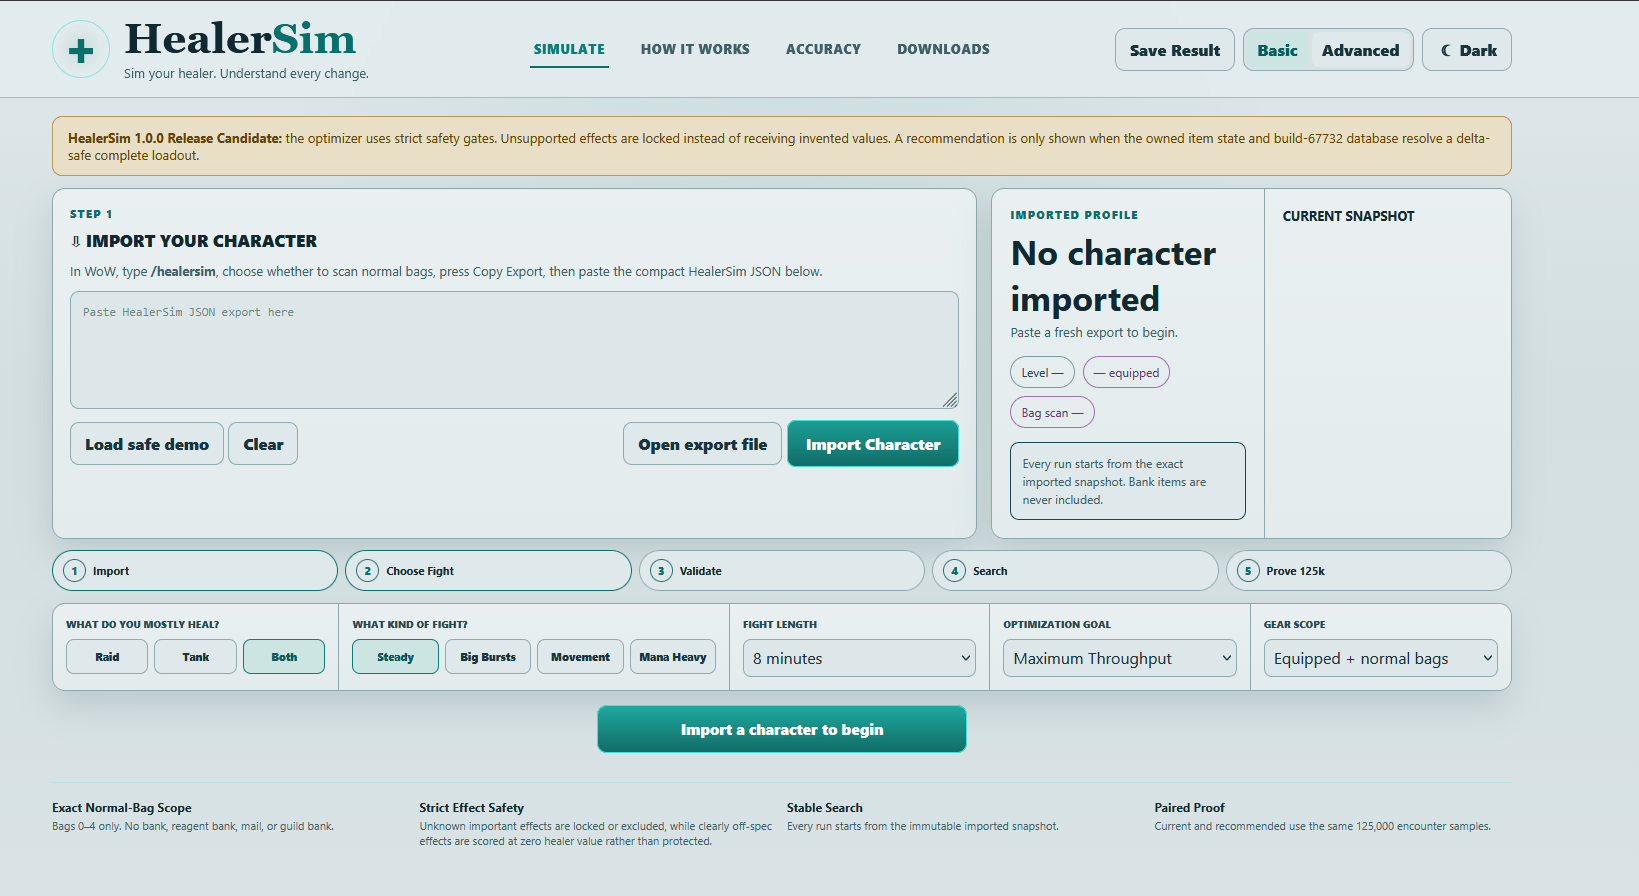
Task: Click the 'Exact Normal-Bag Scope' footer heading
Action: [122, 808]
